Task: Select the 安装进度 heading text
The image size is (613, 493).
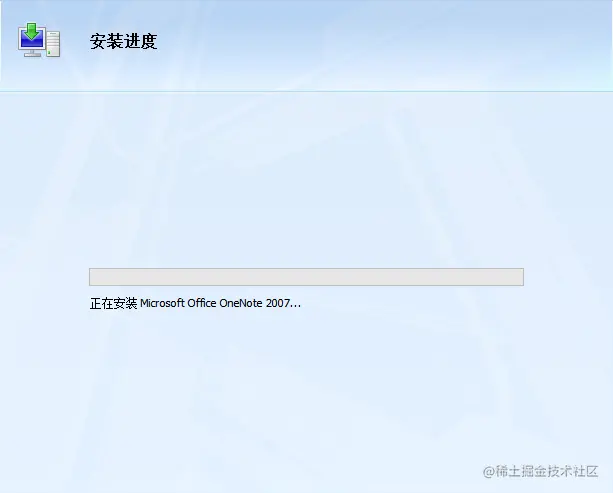Action: [x=124, y=41]
